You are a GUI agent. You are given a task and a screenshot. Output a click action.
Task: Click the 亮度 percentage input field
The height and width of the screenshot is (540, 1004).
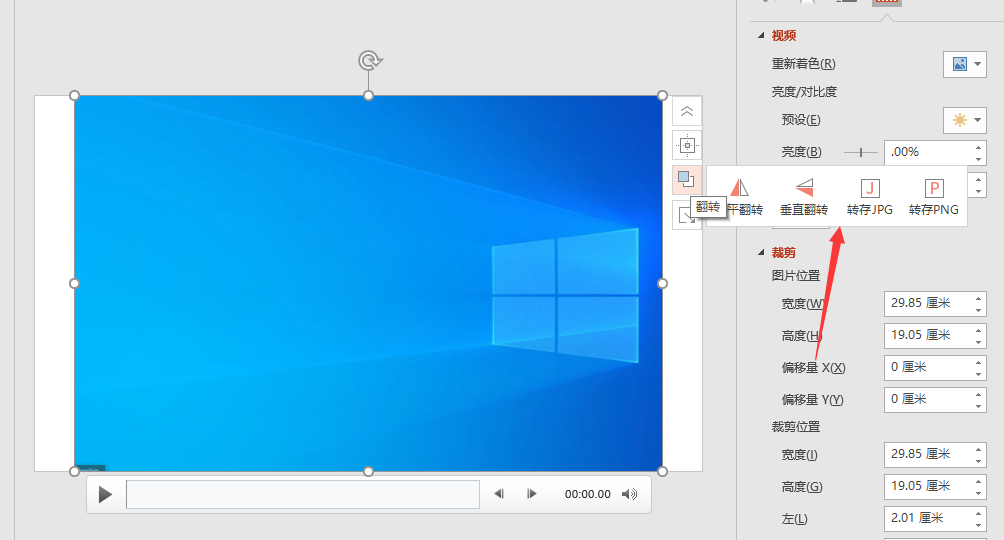pyautogui.click(x=928, y=152)
